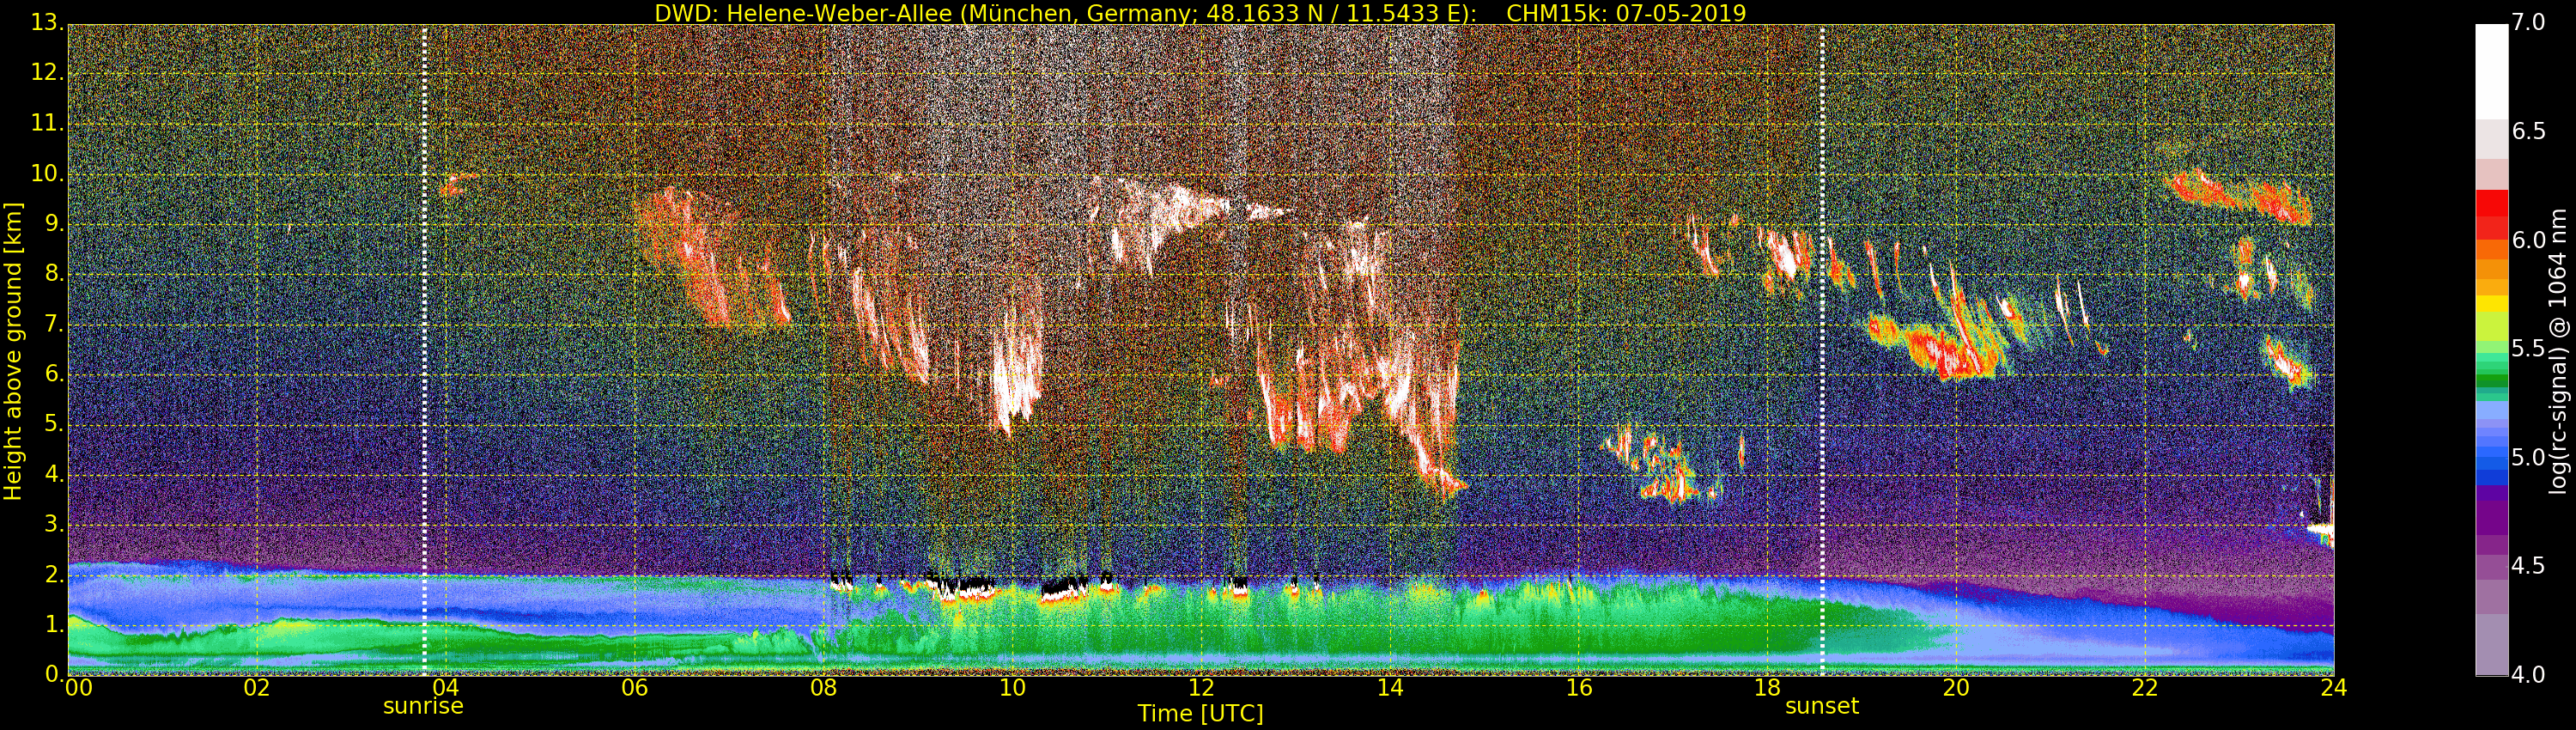
Task: Click the log(rc-signal) @ 1064 nm colorbar label
Action: click(x=2559, y=351)
